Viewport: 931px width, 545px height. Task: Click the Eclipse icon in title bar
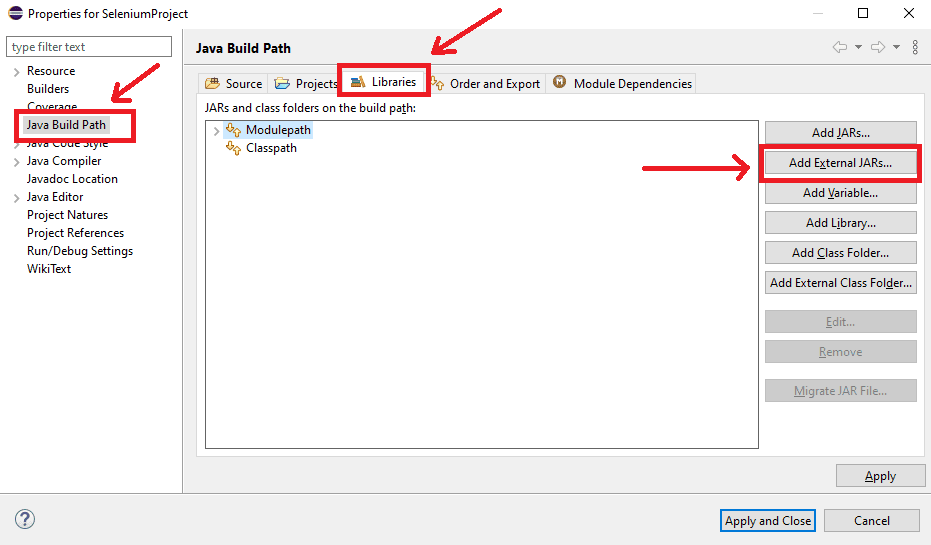[14, 14]
